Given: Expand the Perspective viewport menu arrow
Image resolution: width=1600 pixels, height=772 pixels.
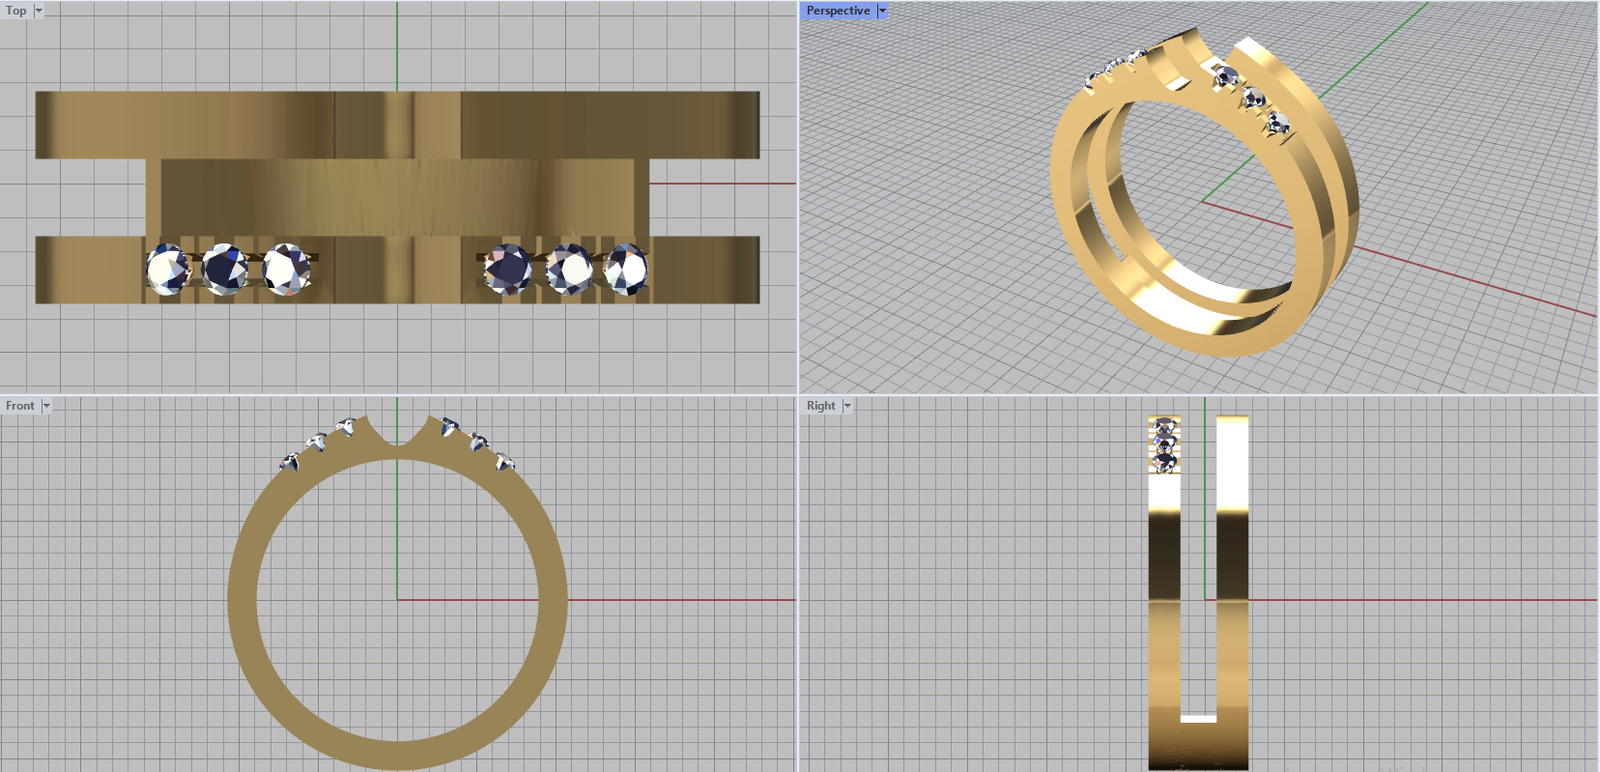Looking at the screenshot, I should point(882,11).
